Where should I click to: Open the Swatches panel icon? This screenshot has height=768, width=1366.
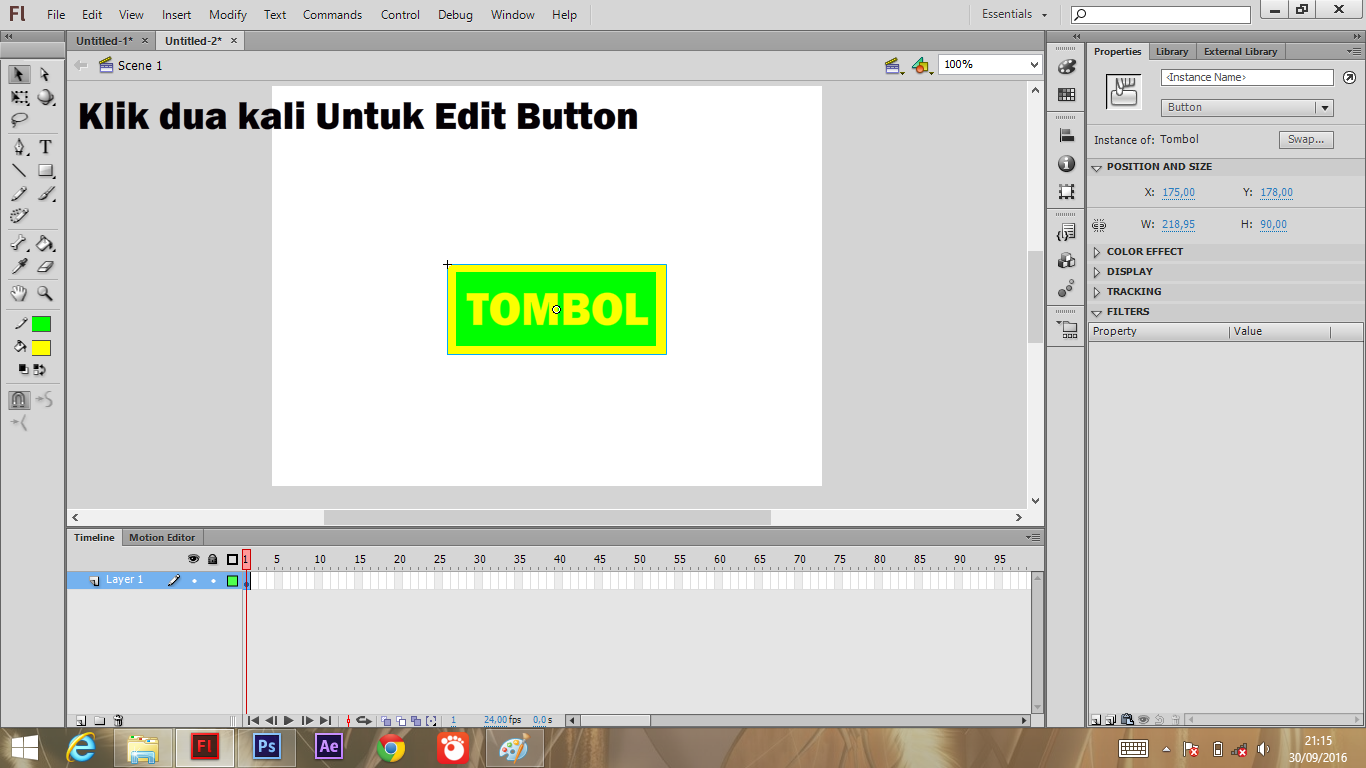point(1066,93)
